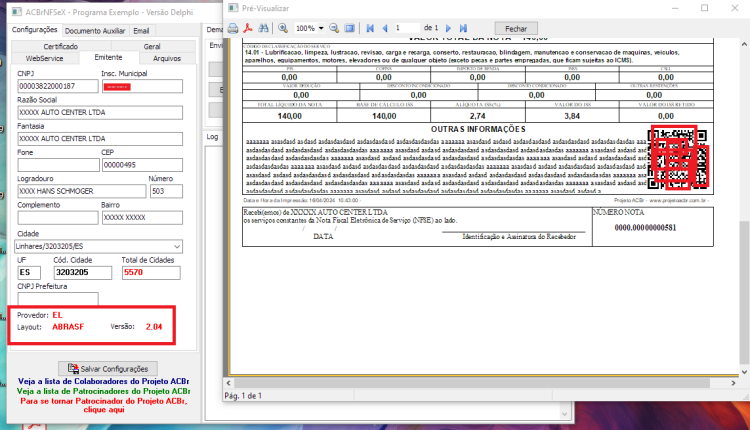Click the Valor do ISS value 3,84
Viewport: 750px width, 430px height.
coord(572,116)
